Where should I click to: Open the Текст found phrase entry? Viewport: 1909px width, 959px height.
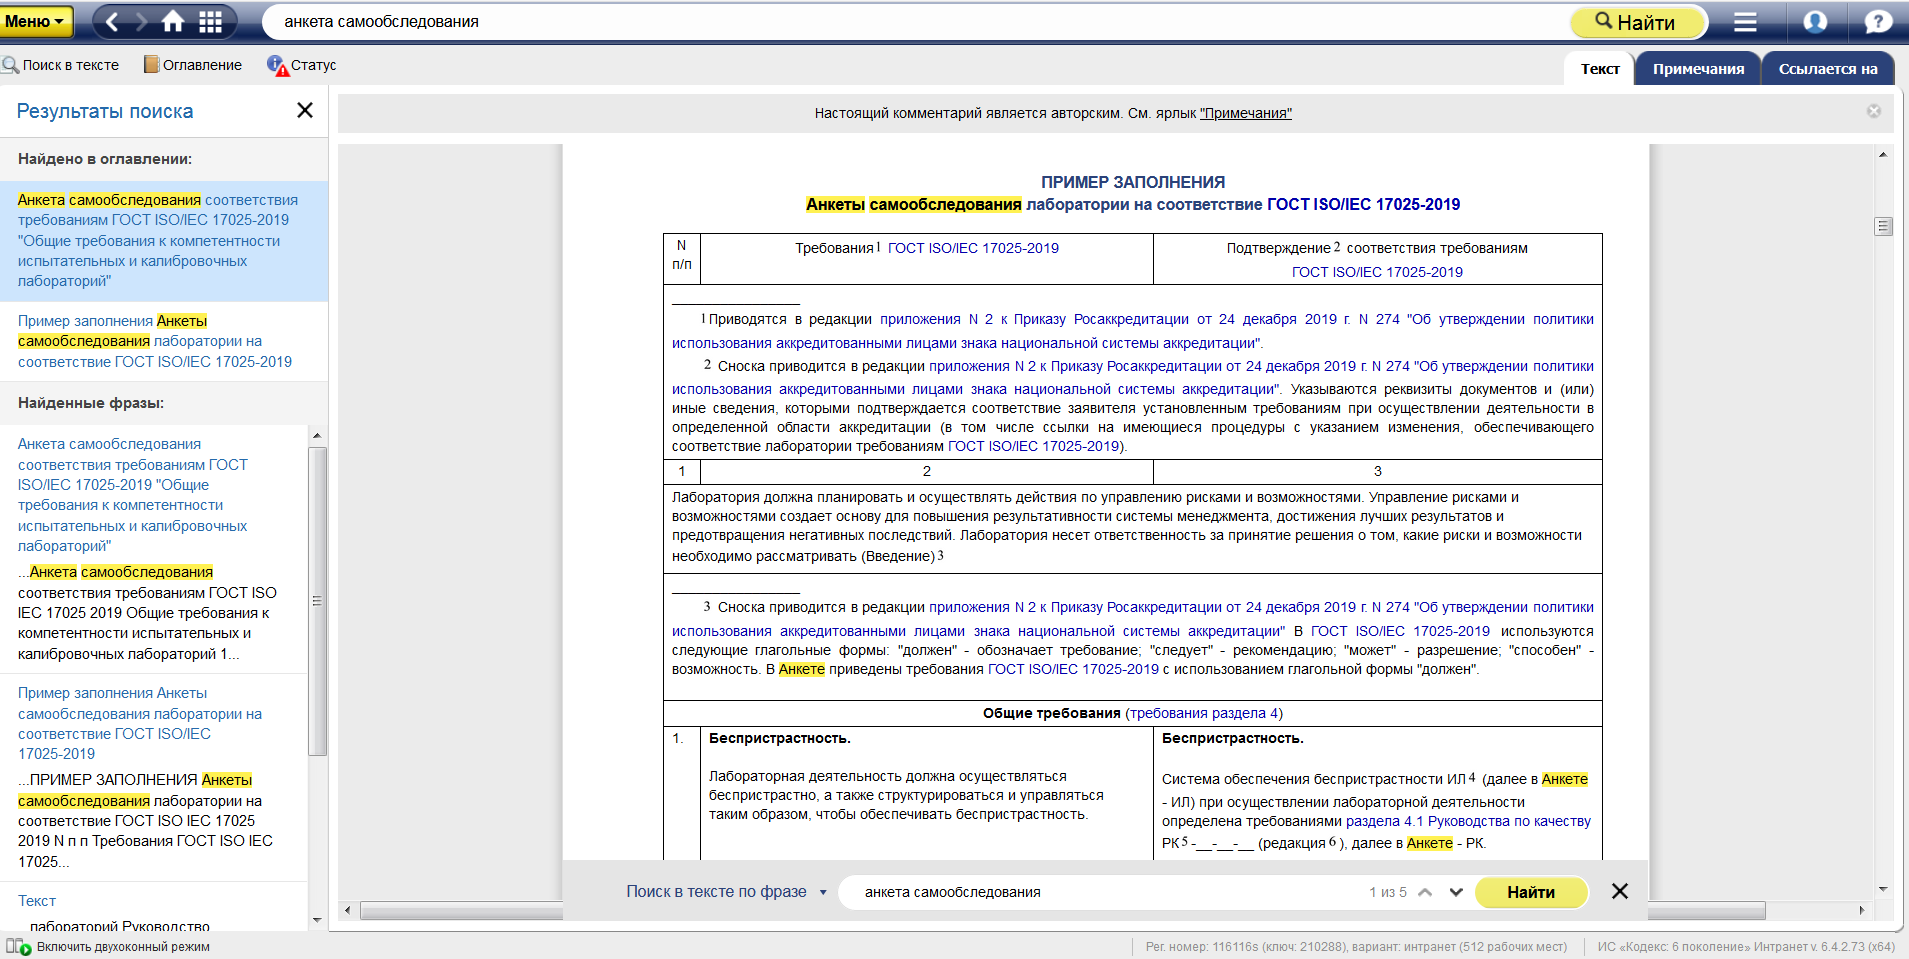coord(37,901)
